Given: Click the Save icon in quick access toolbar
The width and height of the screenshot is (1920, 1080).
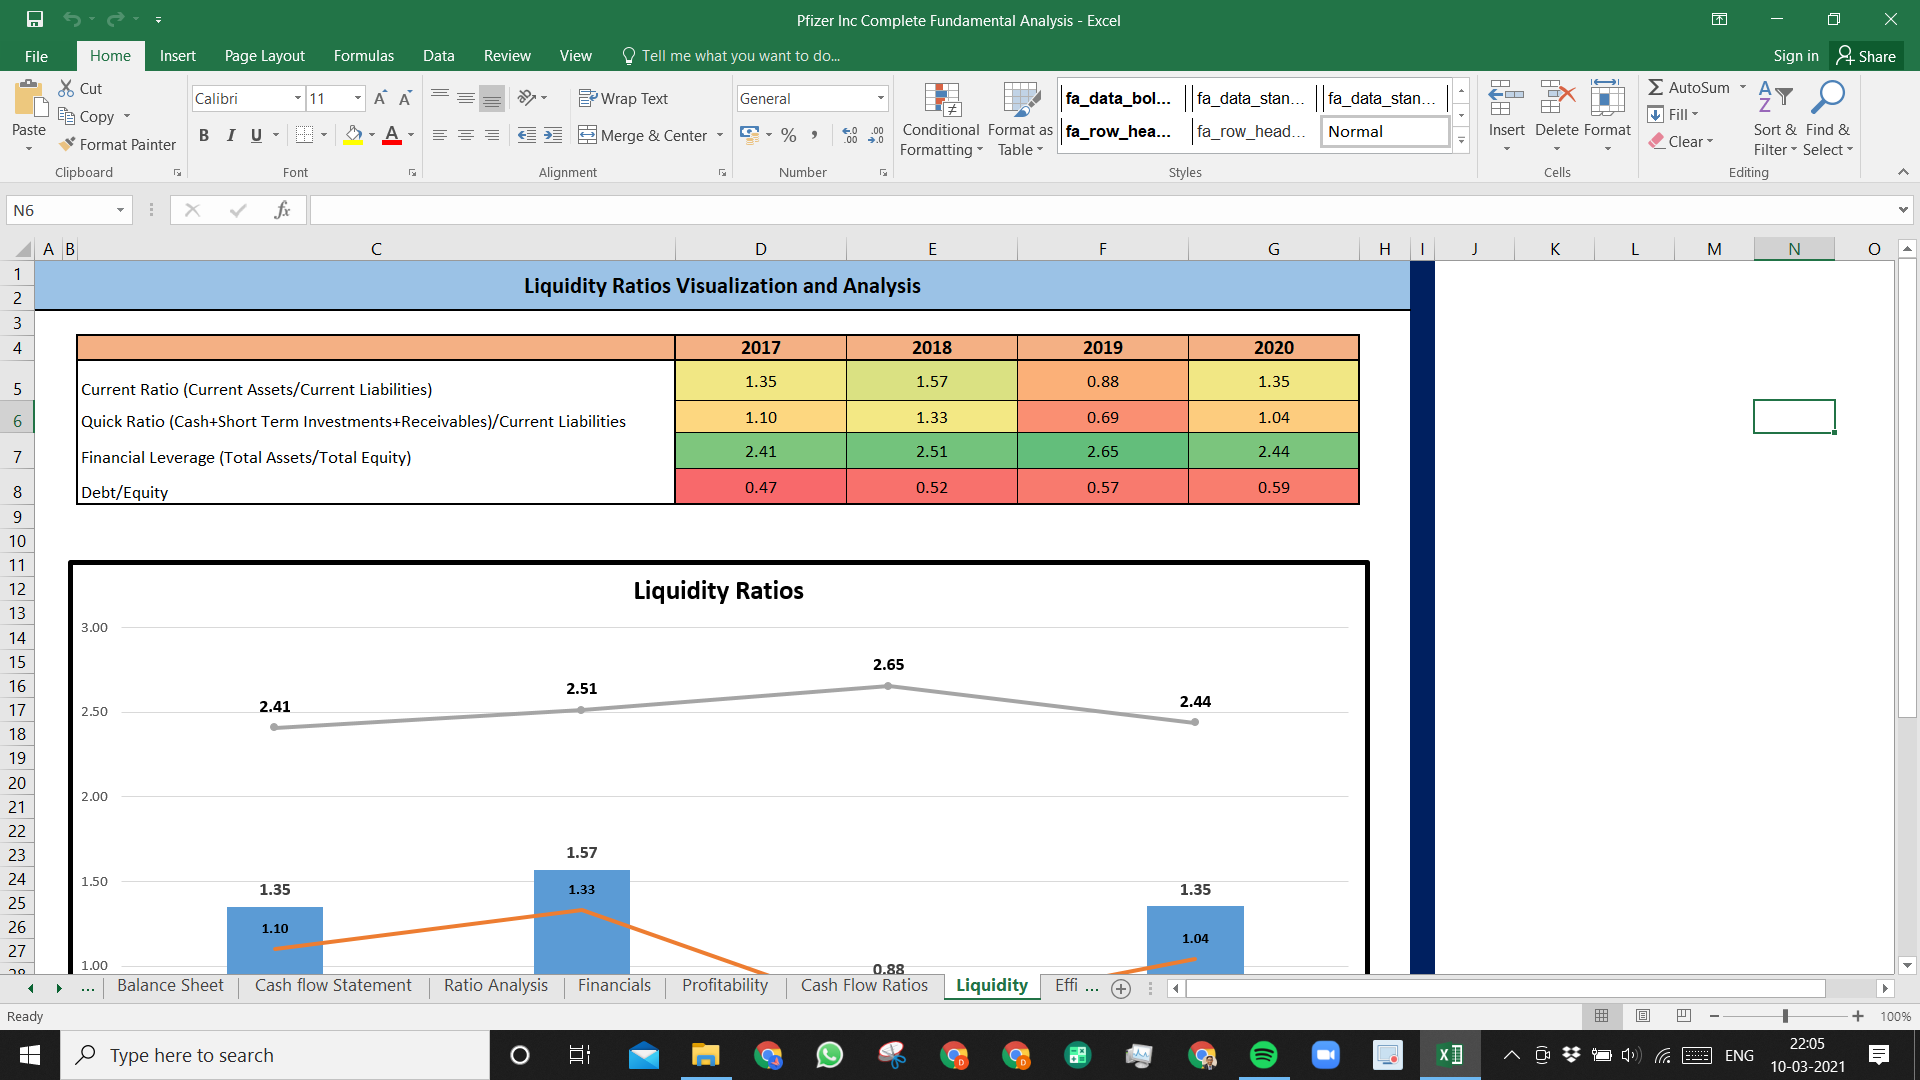Looking at the screenshot, I should point(35,19).
